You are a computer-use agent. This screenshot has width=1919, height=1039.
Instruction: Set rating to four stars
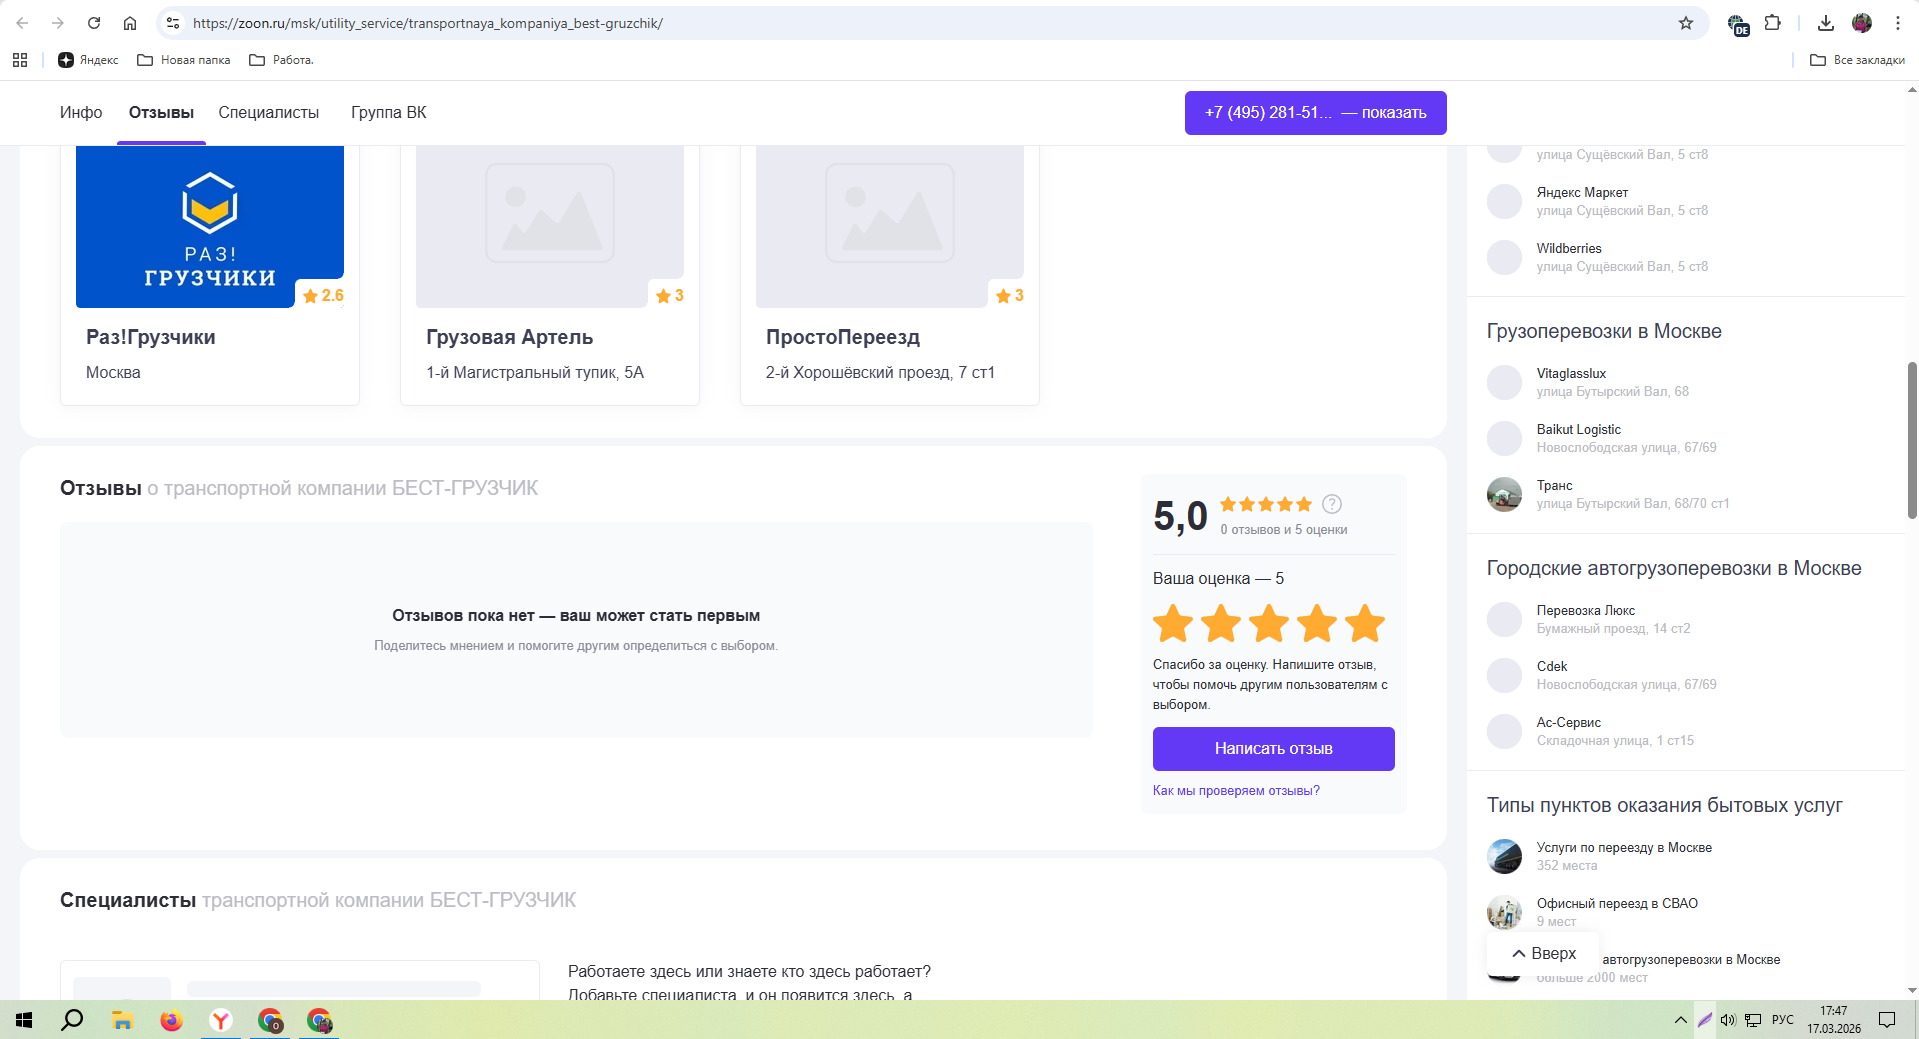click(x=1317, y=623)
